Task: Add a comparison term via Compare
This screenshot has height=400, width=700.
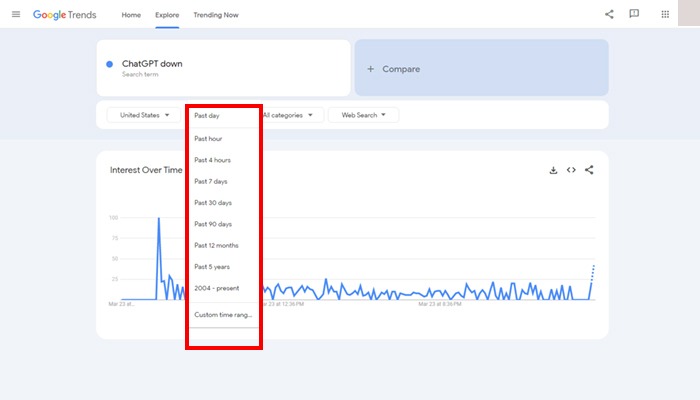Action: [x=482, y=68]
